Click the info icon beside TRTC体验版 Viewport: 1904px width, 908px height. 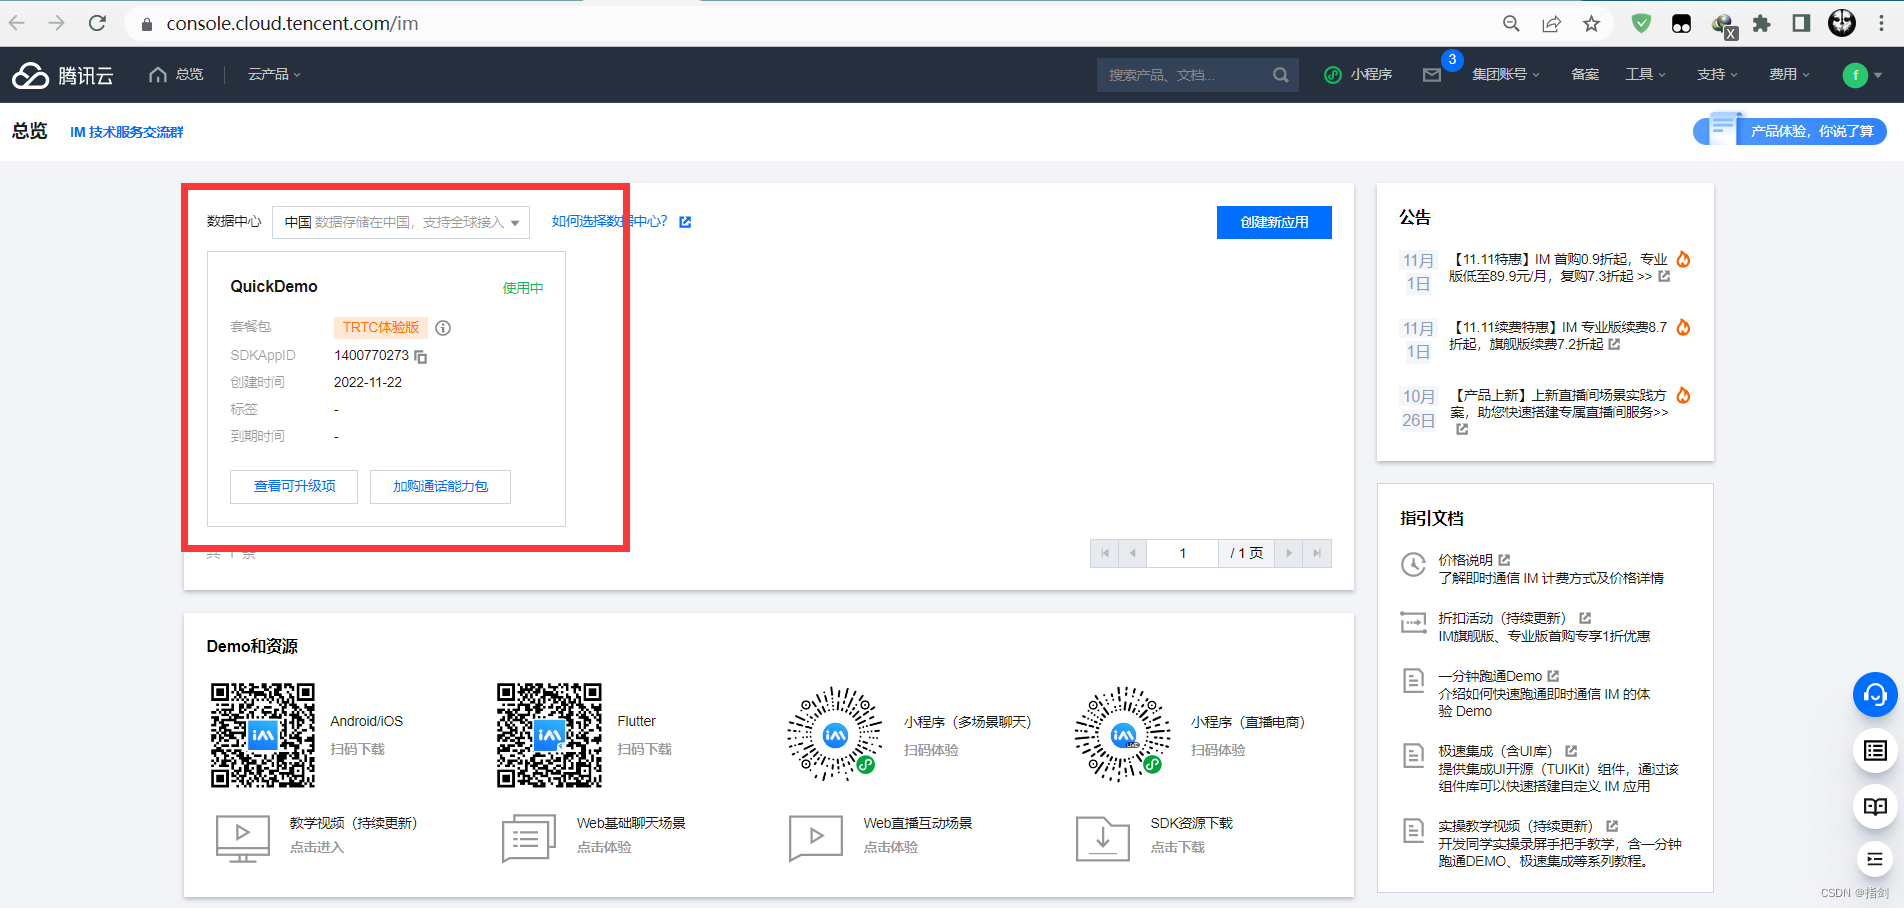[443, 328]
